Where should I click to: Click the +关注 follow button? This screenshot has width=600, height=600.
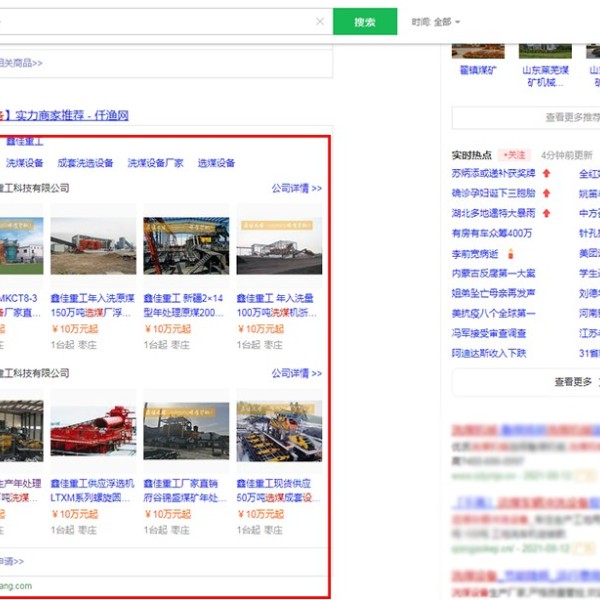tap(514, 155)
